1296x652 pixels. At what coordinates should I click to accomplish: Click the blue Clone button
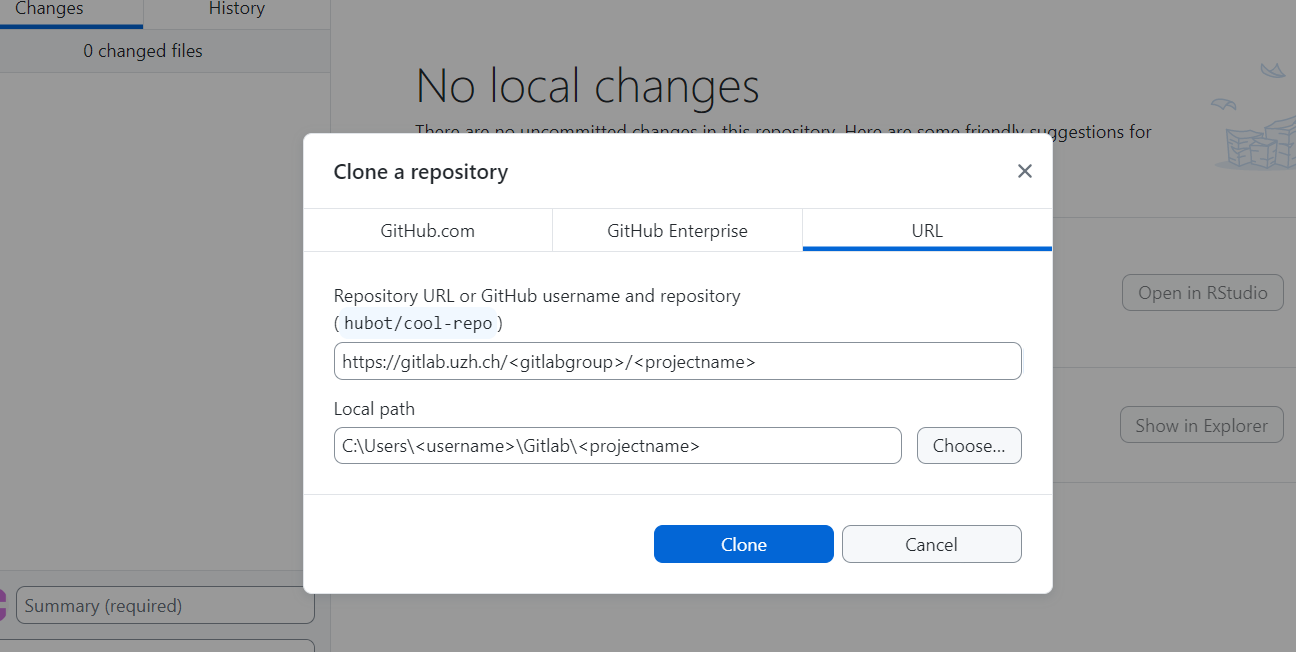click(x=743, y=544)
